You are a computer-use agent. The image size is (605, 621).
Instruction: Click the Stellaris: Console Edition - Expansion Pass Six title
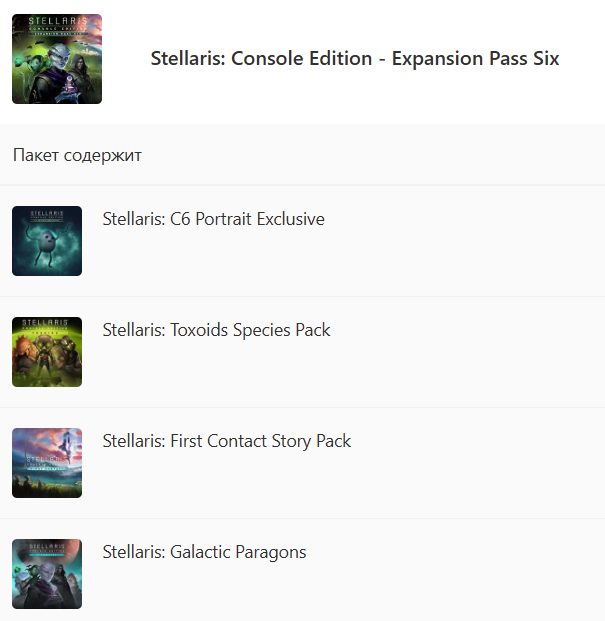[355, 59]
